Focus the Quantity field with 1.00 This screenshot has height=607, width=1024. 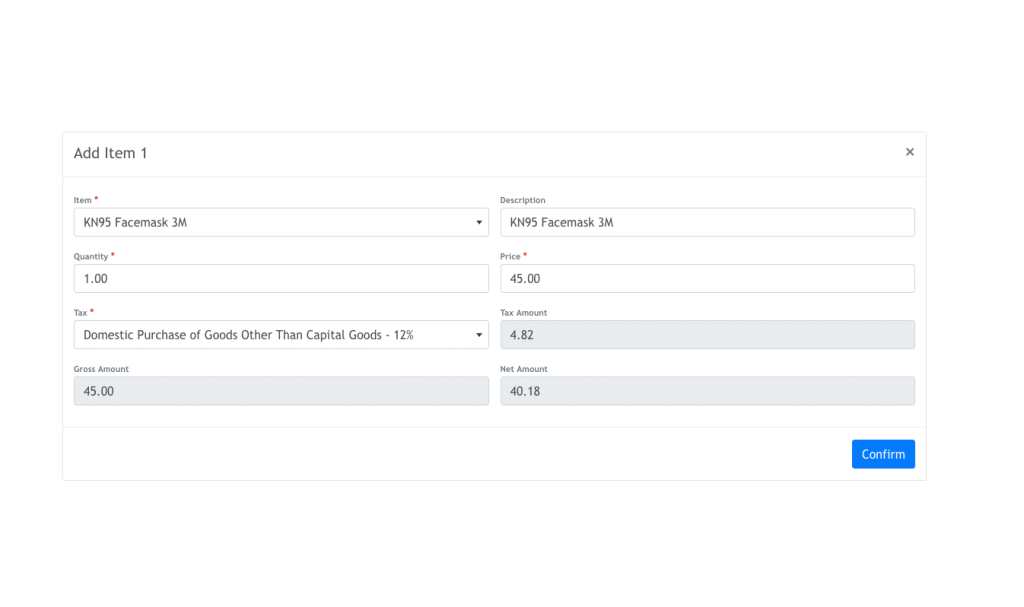pos(281,278)
